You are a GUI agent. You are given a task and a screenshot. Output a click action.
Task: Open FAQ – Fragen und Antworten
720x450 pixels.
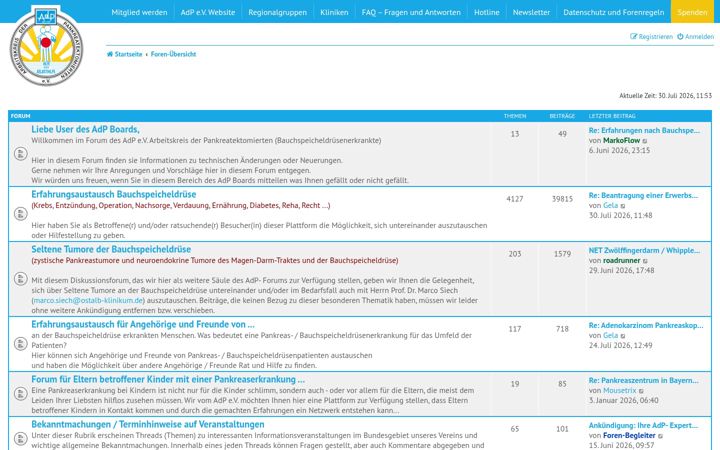coord(411,12)
